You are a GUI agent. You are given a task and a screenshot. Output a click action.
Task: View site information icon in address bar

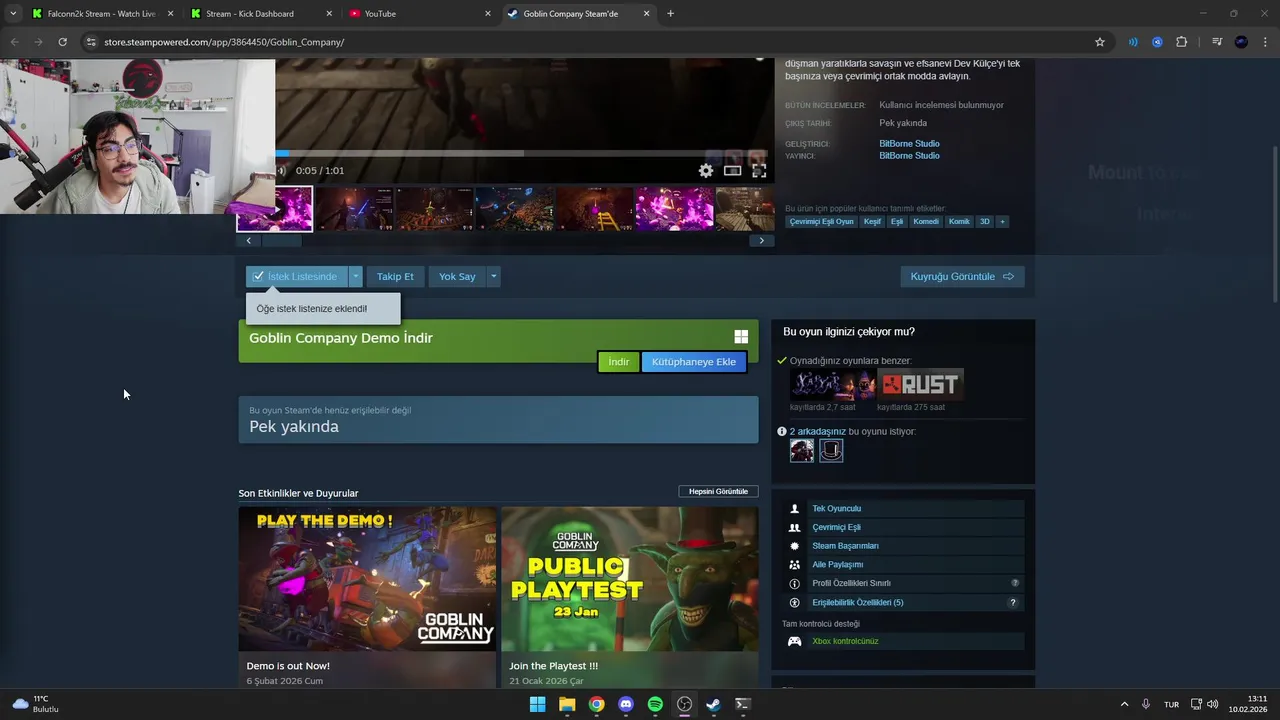(x=91, y=42)
